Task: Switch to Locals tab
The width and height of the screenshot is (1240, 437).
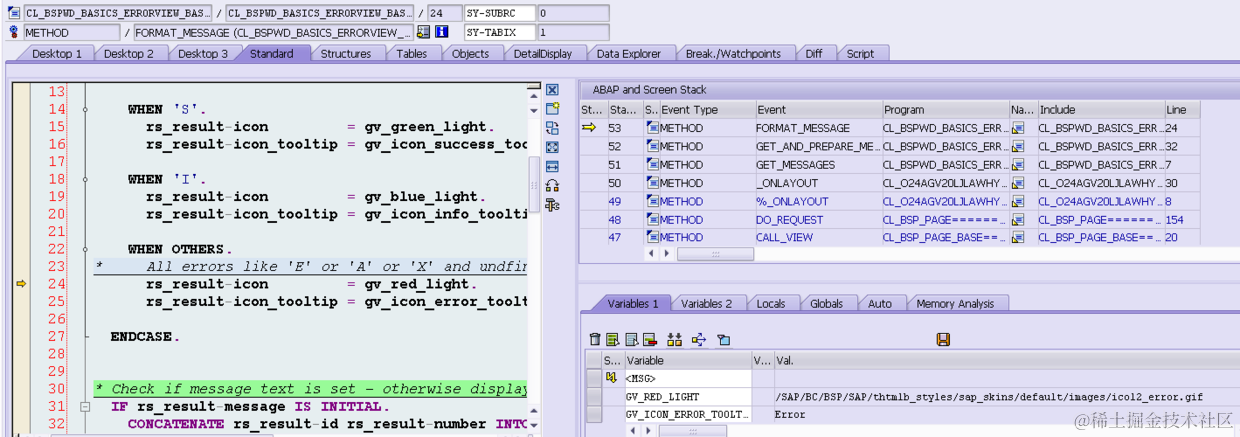Action: (770, 304)
